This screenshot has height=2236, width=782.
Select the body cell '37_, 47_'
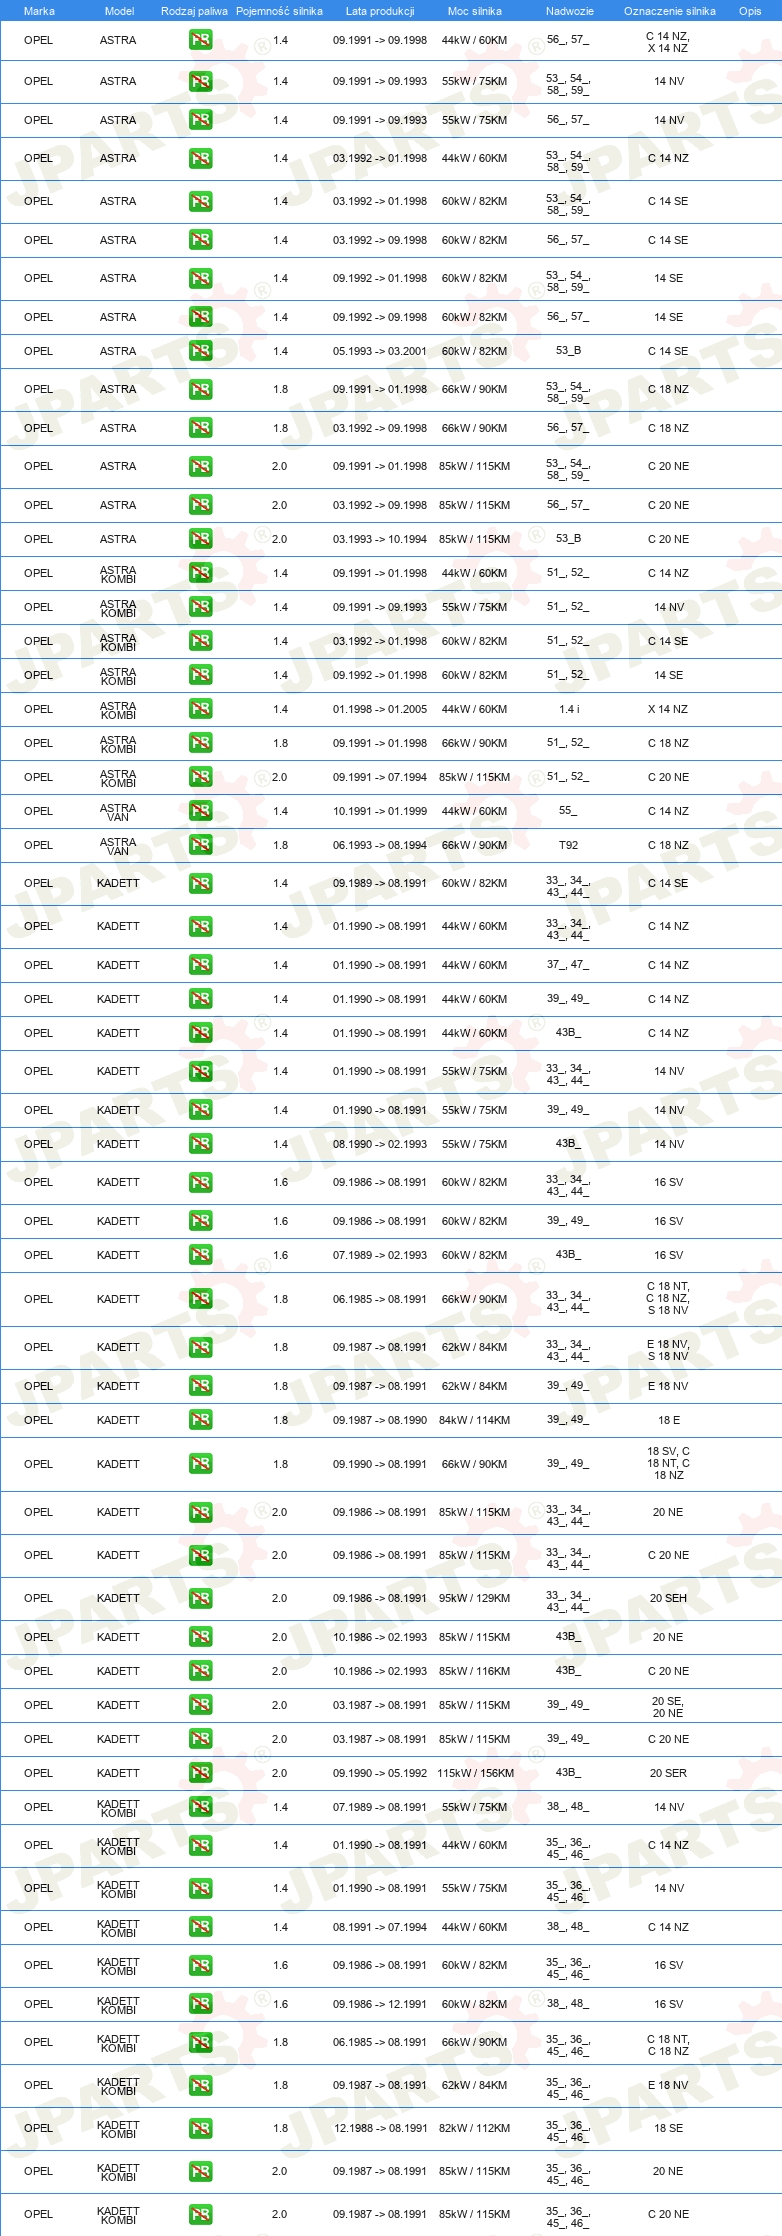568,965
